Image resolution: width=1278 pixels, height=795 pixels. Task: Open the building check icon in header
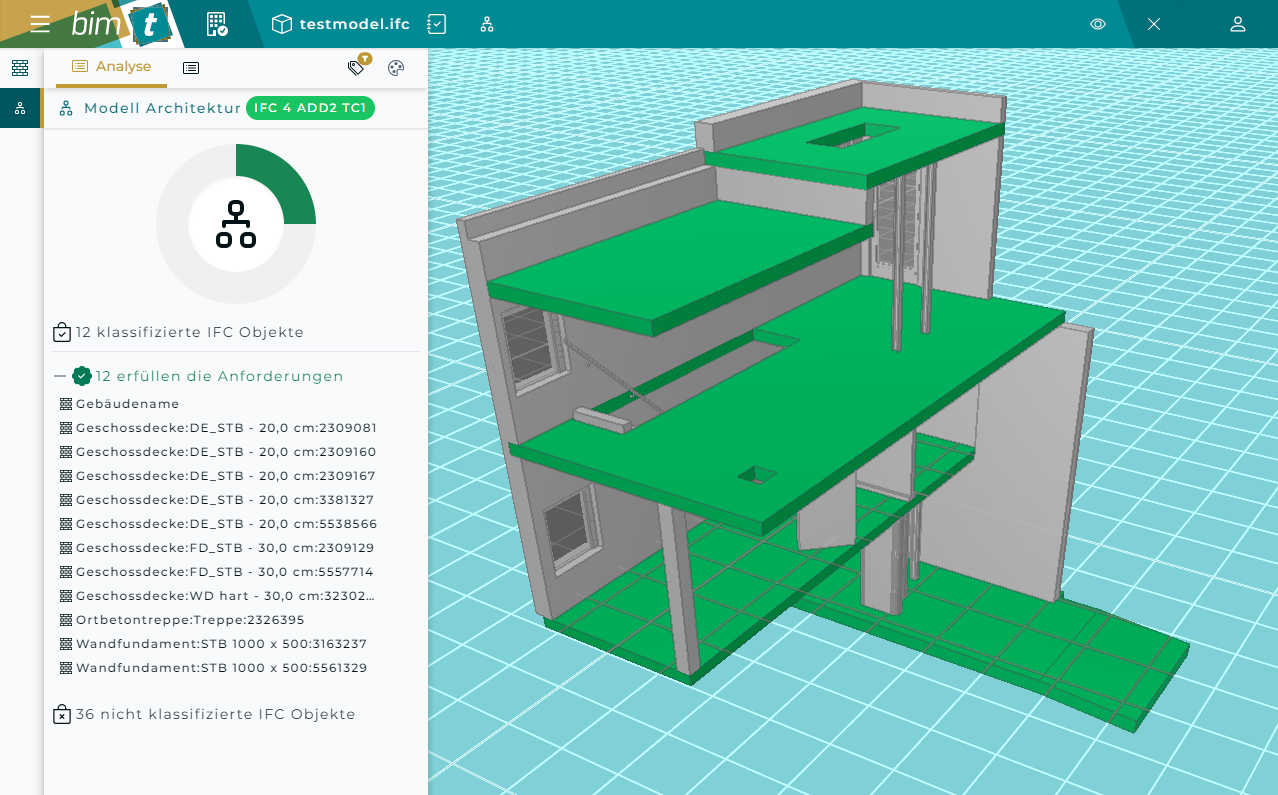[x=217, y=24]
